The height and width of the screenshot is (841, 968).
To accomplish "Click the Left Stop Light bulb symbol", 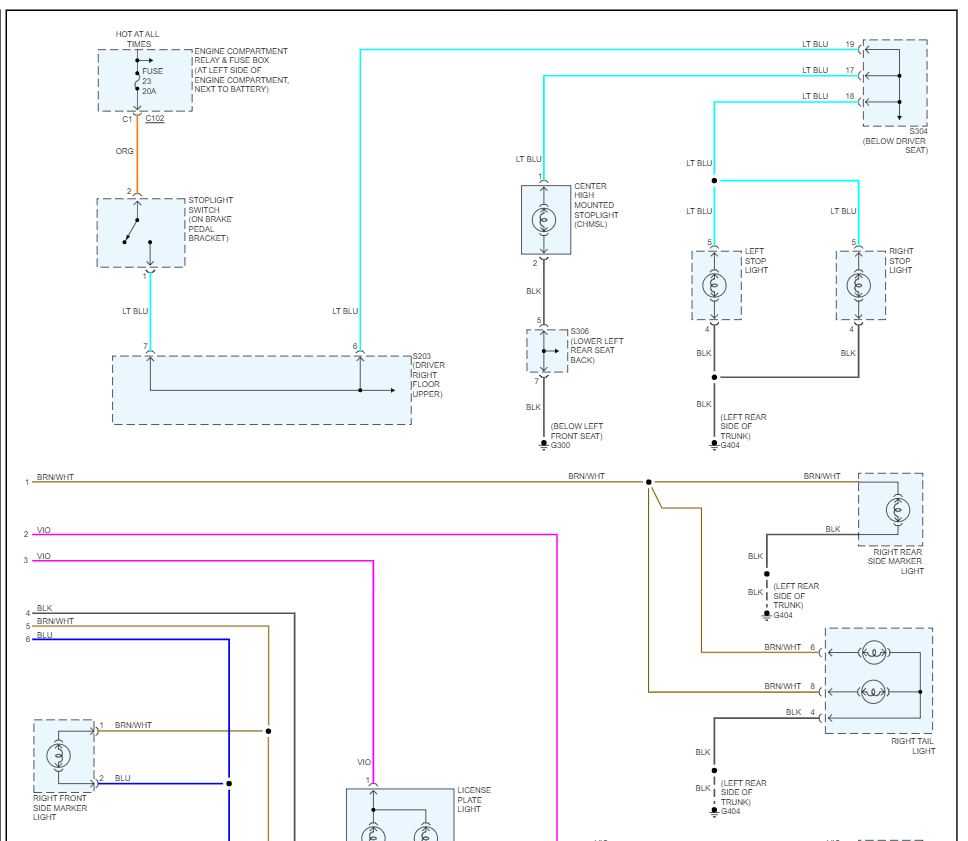I will point(714,285).
